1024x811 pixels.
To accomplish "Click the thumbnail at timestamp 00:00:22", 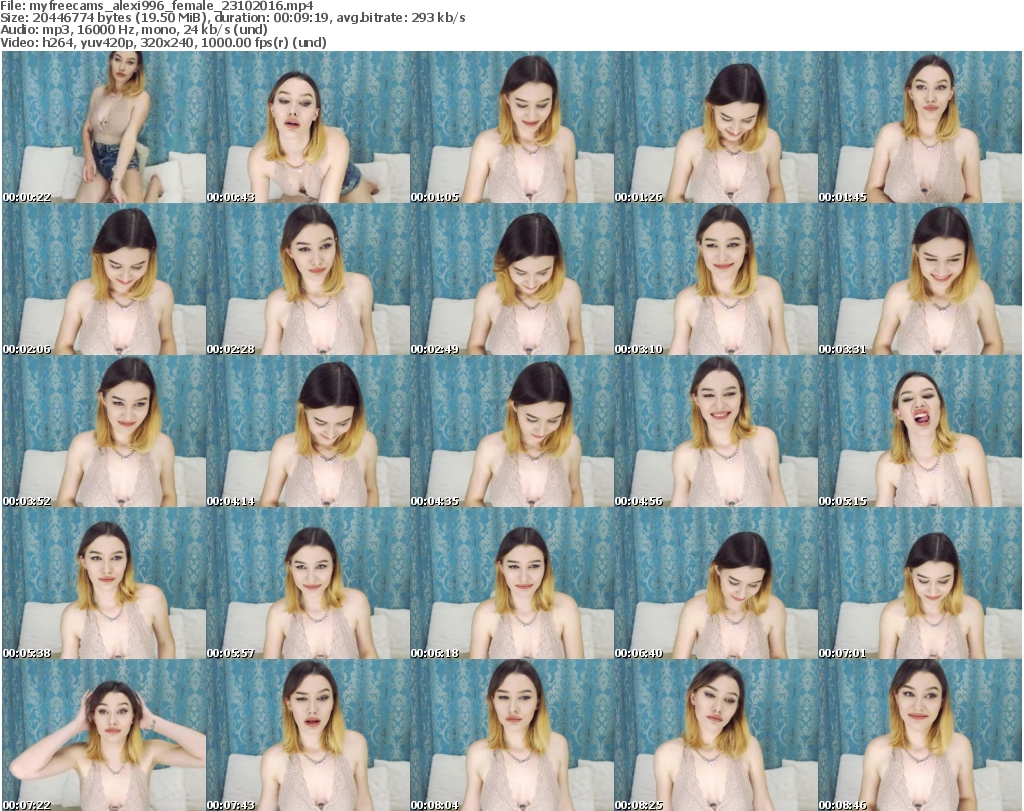I will click(104, 128).
